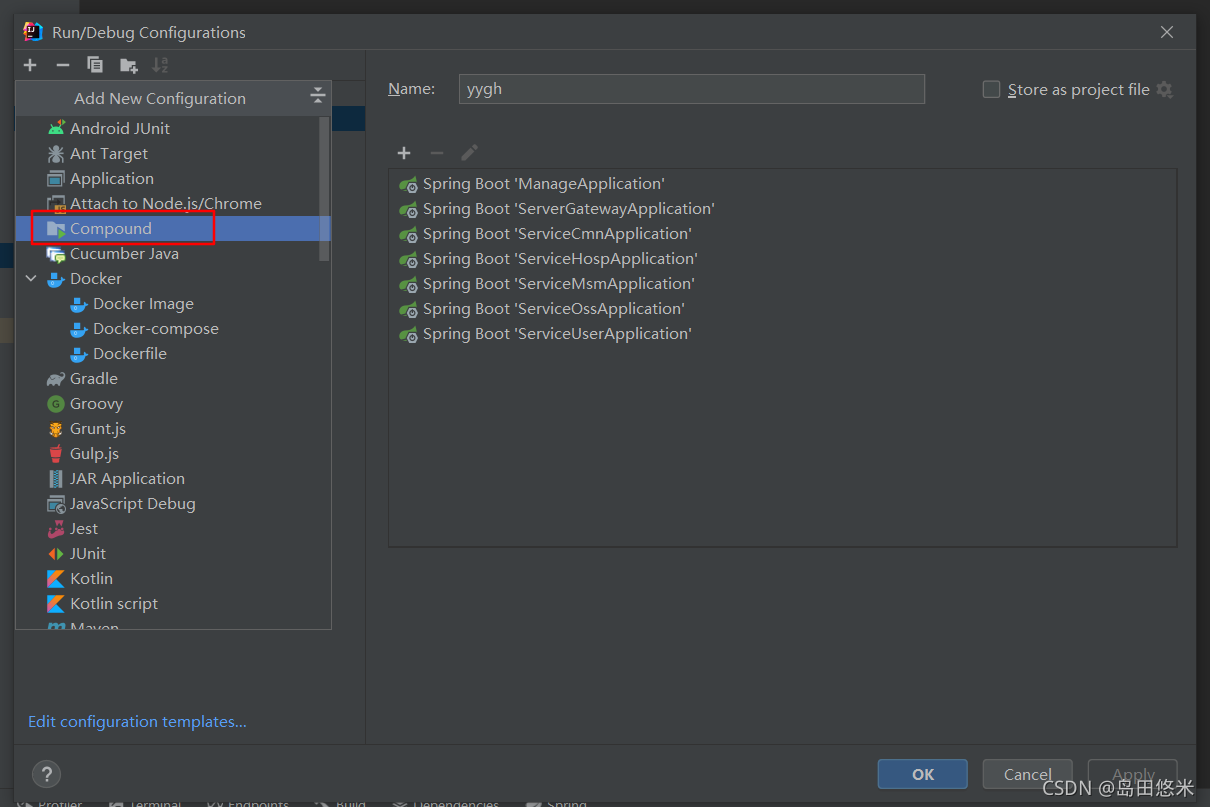This screenshot has height=807, width=1210.
Task: Enable Store as project file checkbox
Action: coord(991,89)
